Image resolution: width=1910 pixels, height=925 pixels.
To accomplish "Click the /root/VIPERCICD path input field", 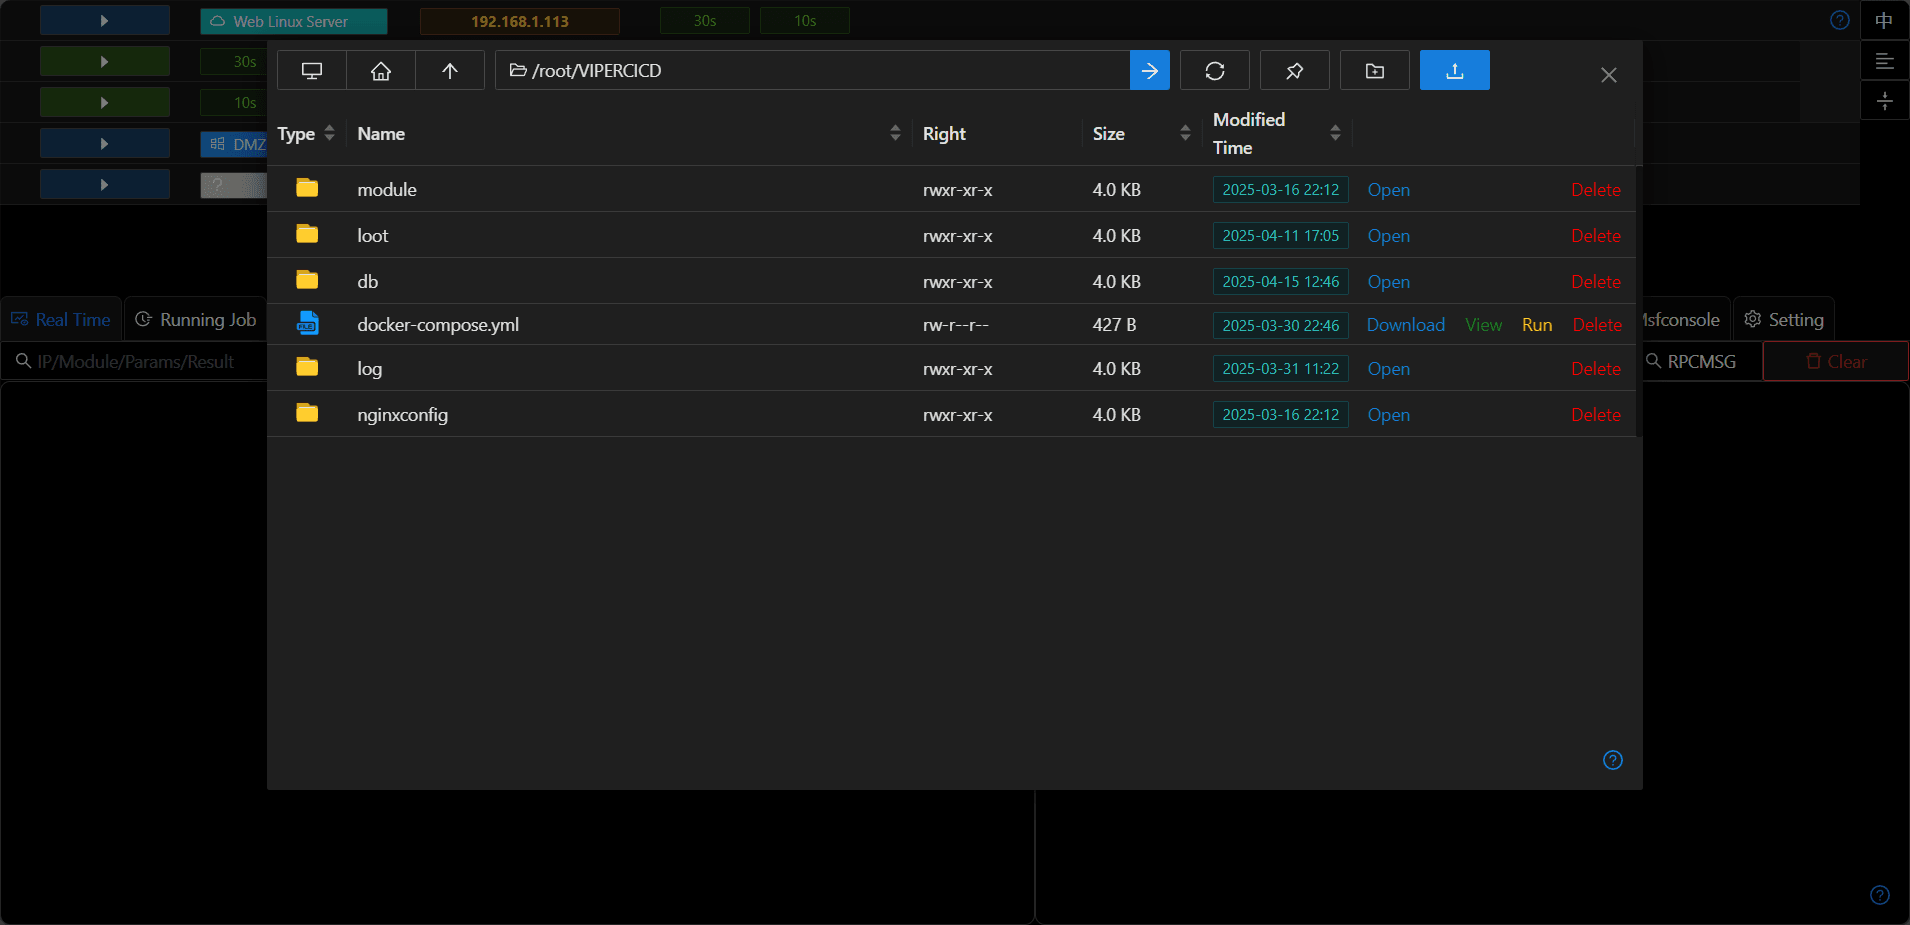I will click(x=812, y=71).
